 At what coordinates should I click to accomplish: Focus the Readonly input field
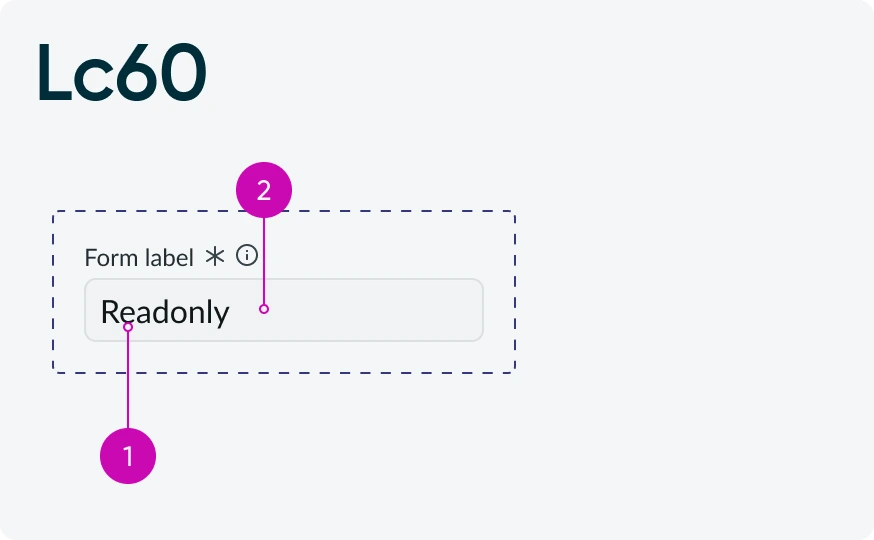[284, 310]
